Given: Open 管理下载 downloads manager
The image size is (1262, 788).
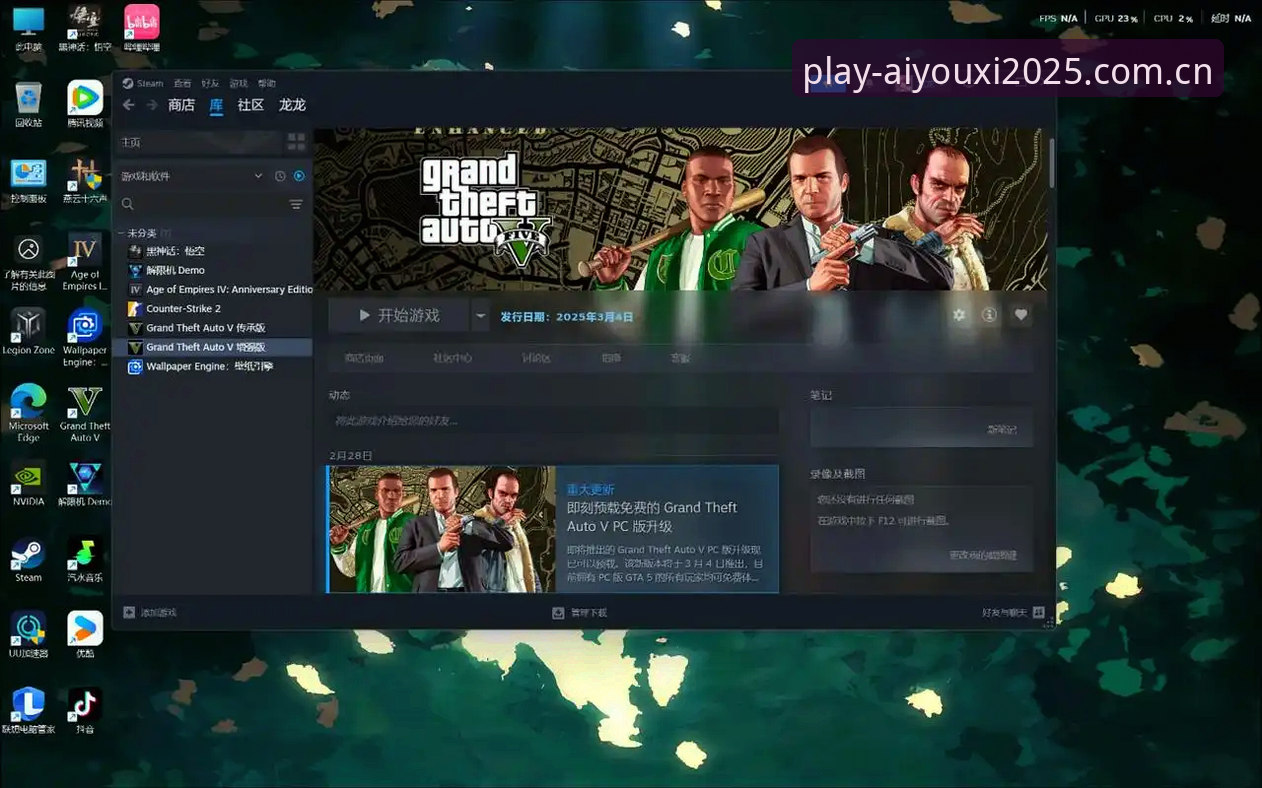Looking at the screenshot, I should [580, 612].
